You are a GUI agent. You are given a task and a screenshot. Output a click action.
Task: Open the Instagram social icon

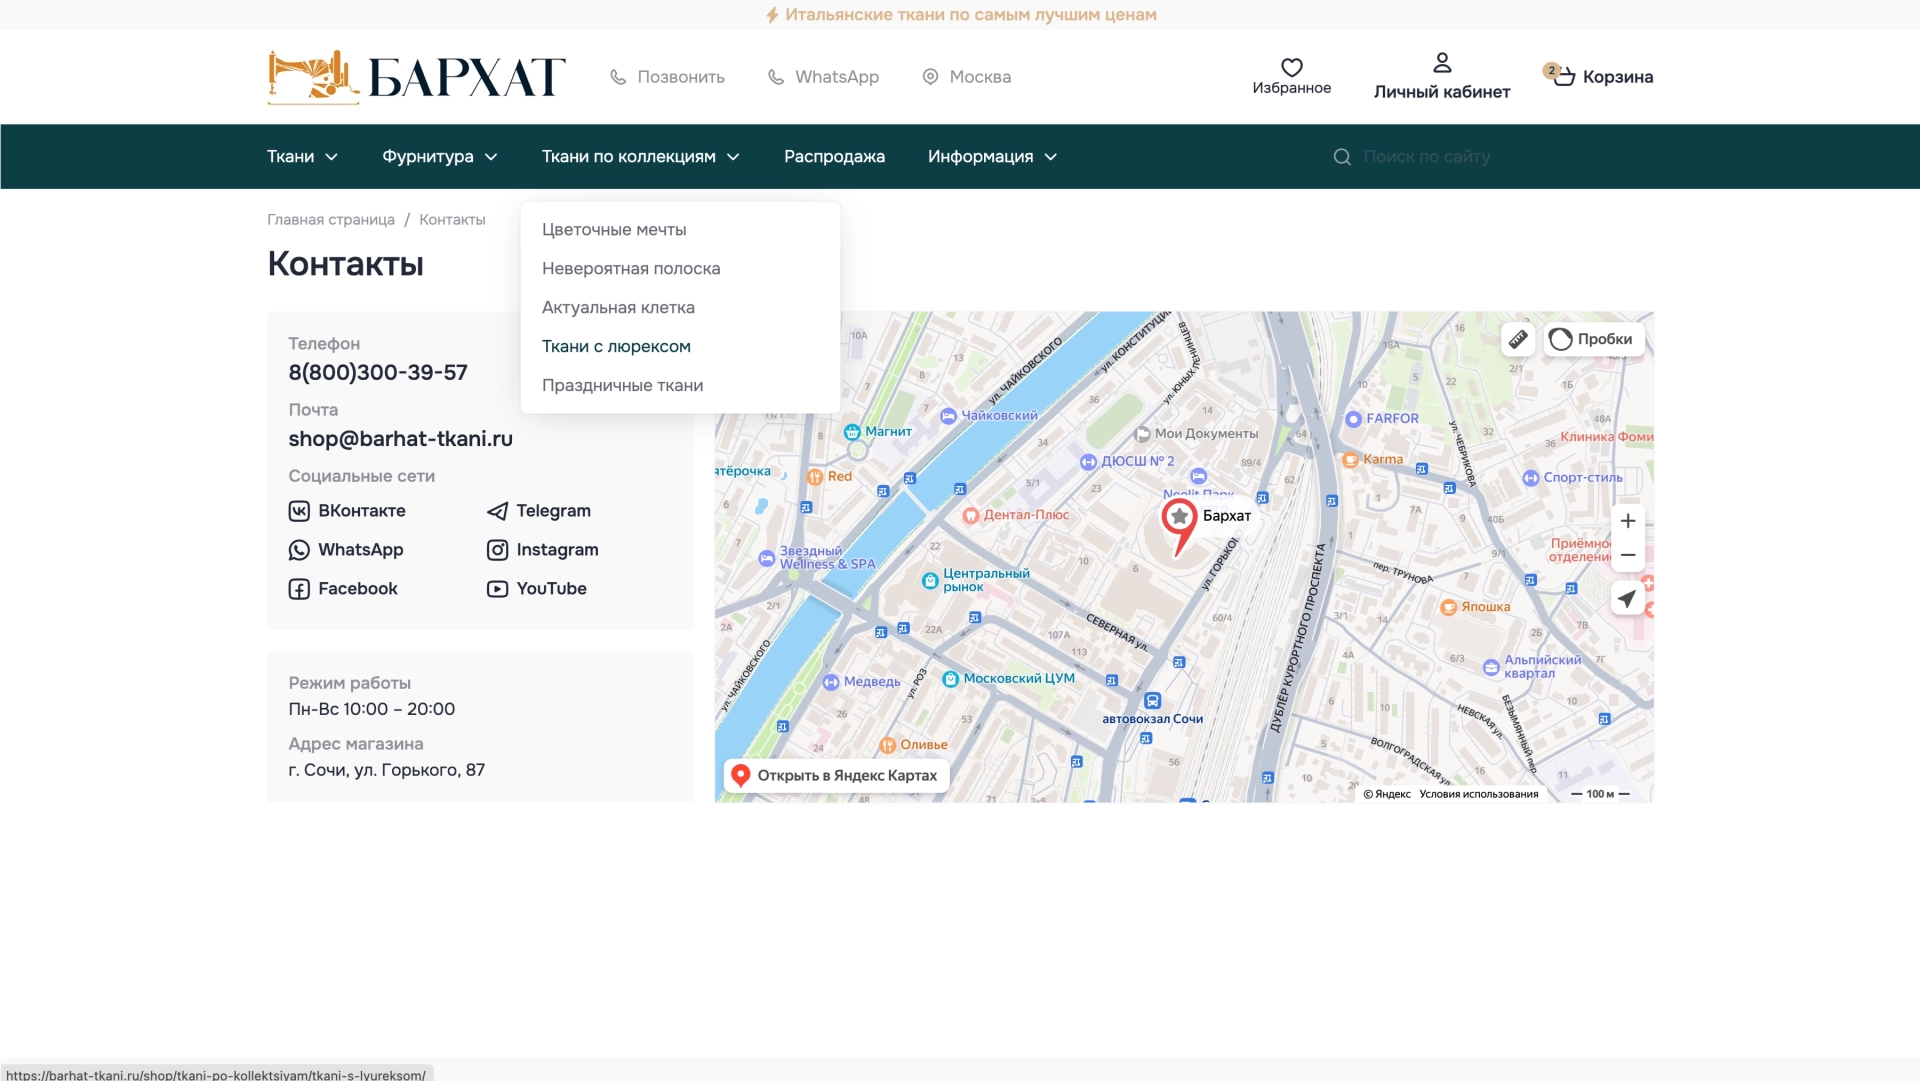tap(497, 550)
